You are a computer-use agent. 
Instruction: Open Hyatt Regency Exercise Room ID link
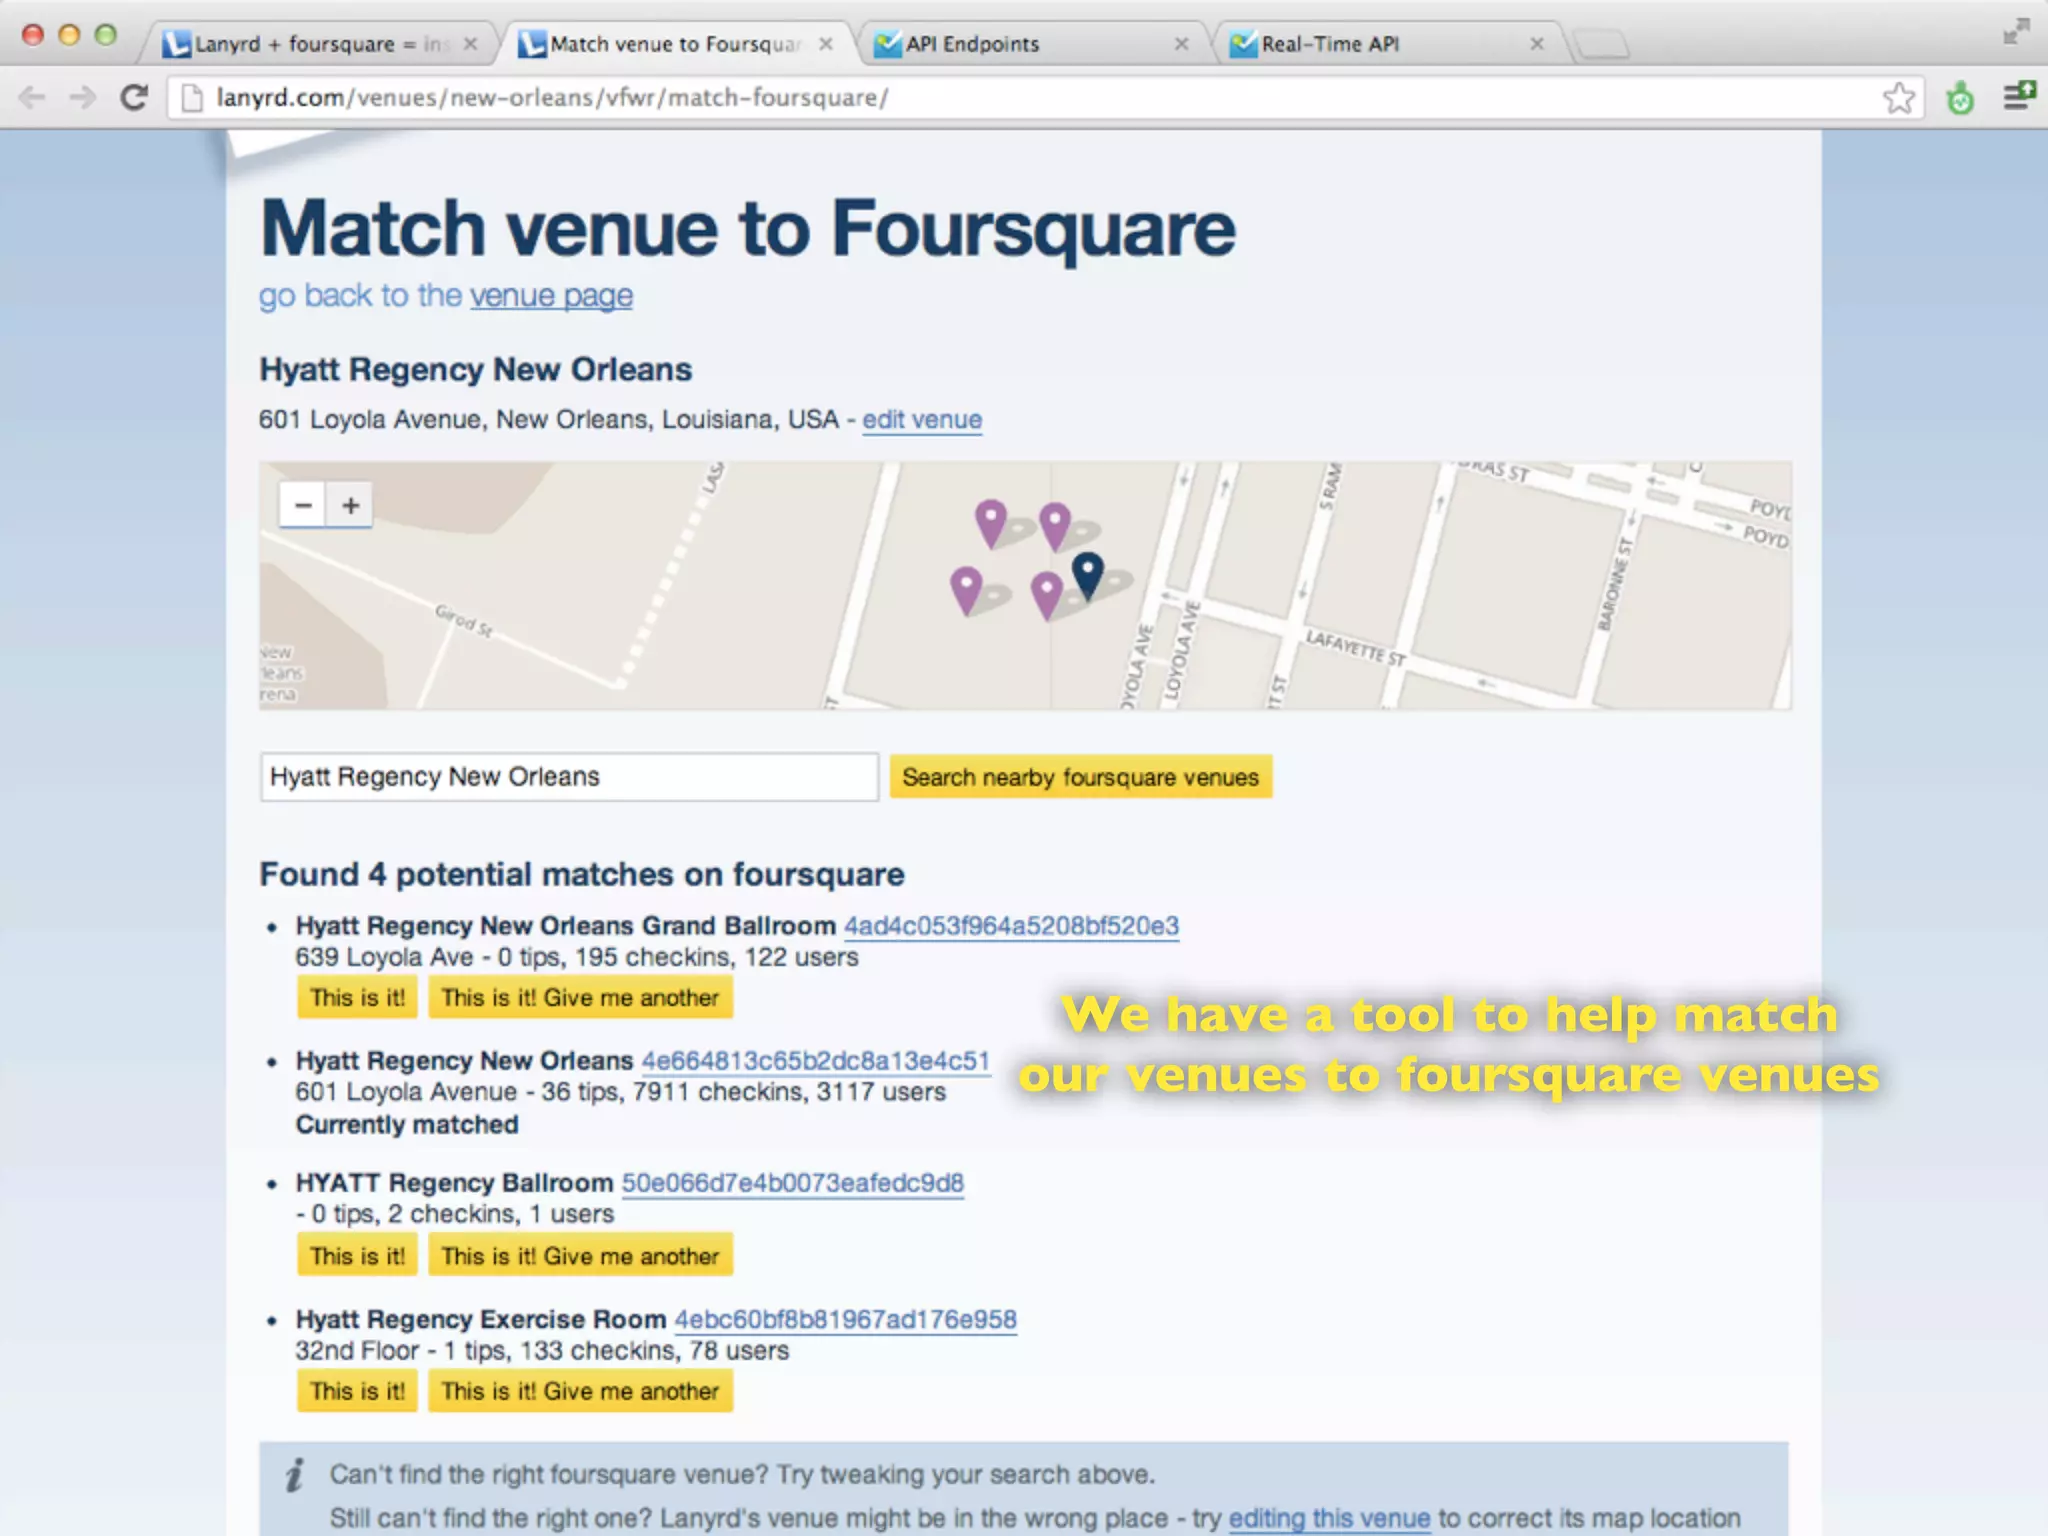(x=845, y=1320)
